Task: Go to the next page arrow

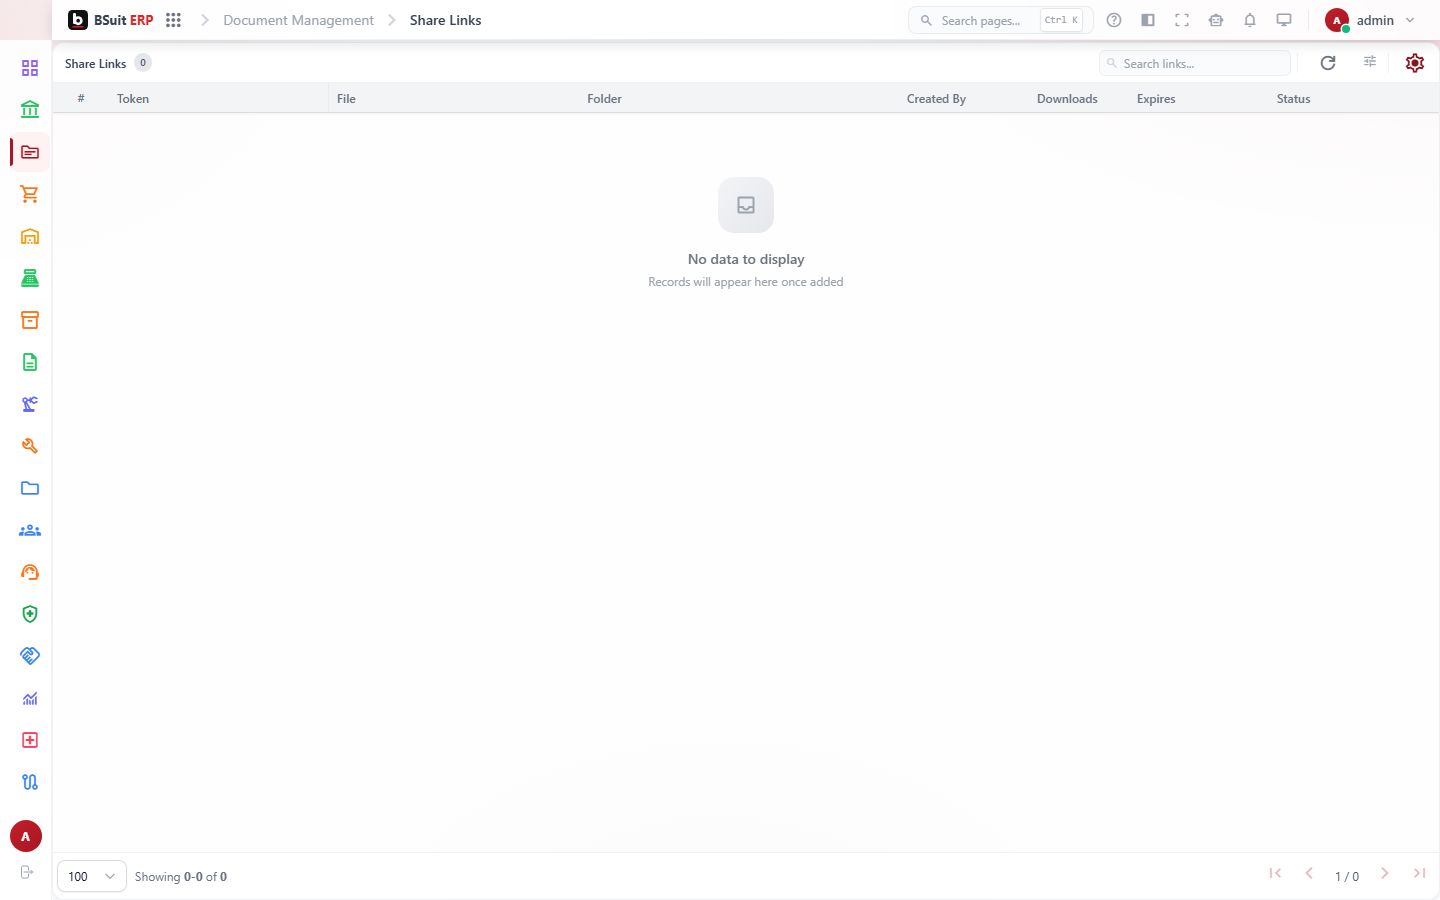Action: point(1385,874)
